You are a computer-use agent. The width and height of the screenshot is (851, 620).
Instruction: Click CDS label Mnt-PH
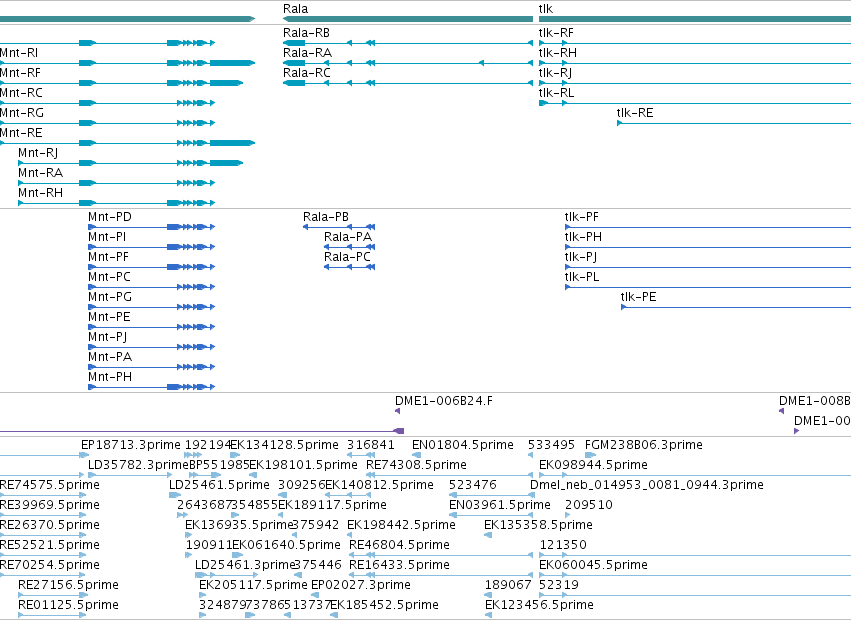110,377
